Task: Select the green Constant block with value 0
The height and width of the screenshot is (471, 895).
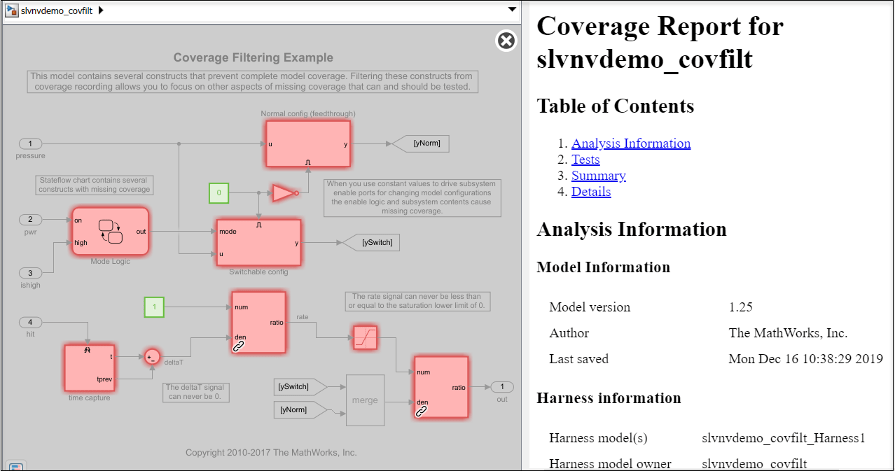Action: pyautogui.click(x=219, y=193)
